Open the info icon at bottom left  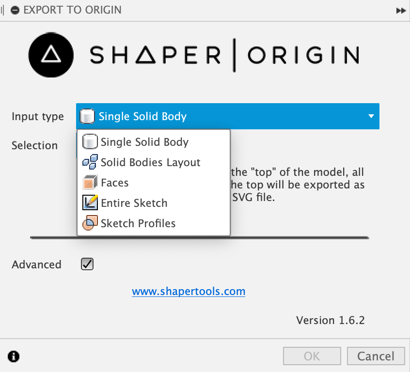[14, 357]
